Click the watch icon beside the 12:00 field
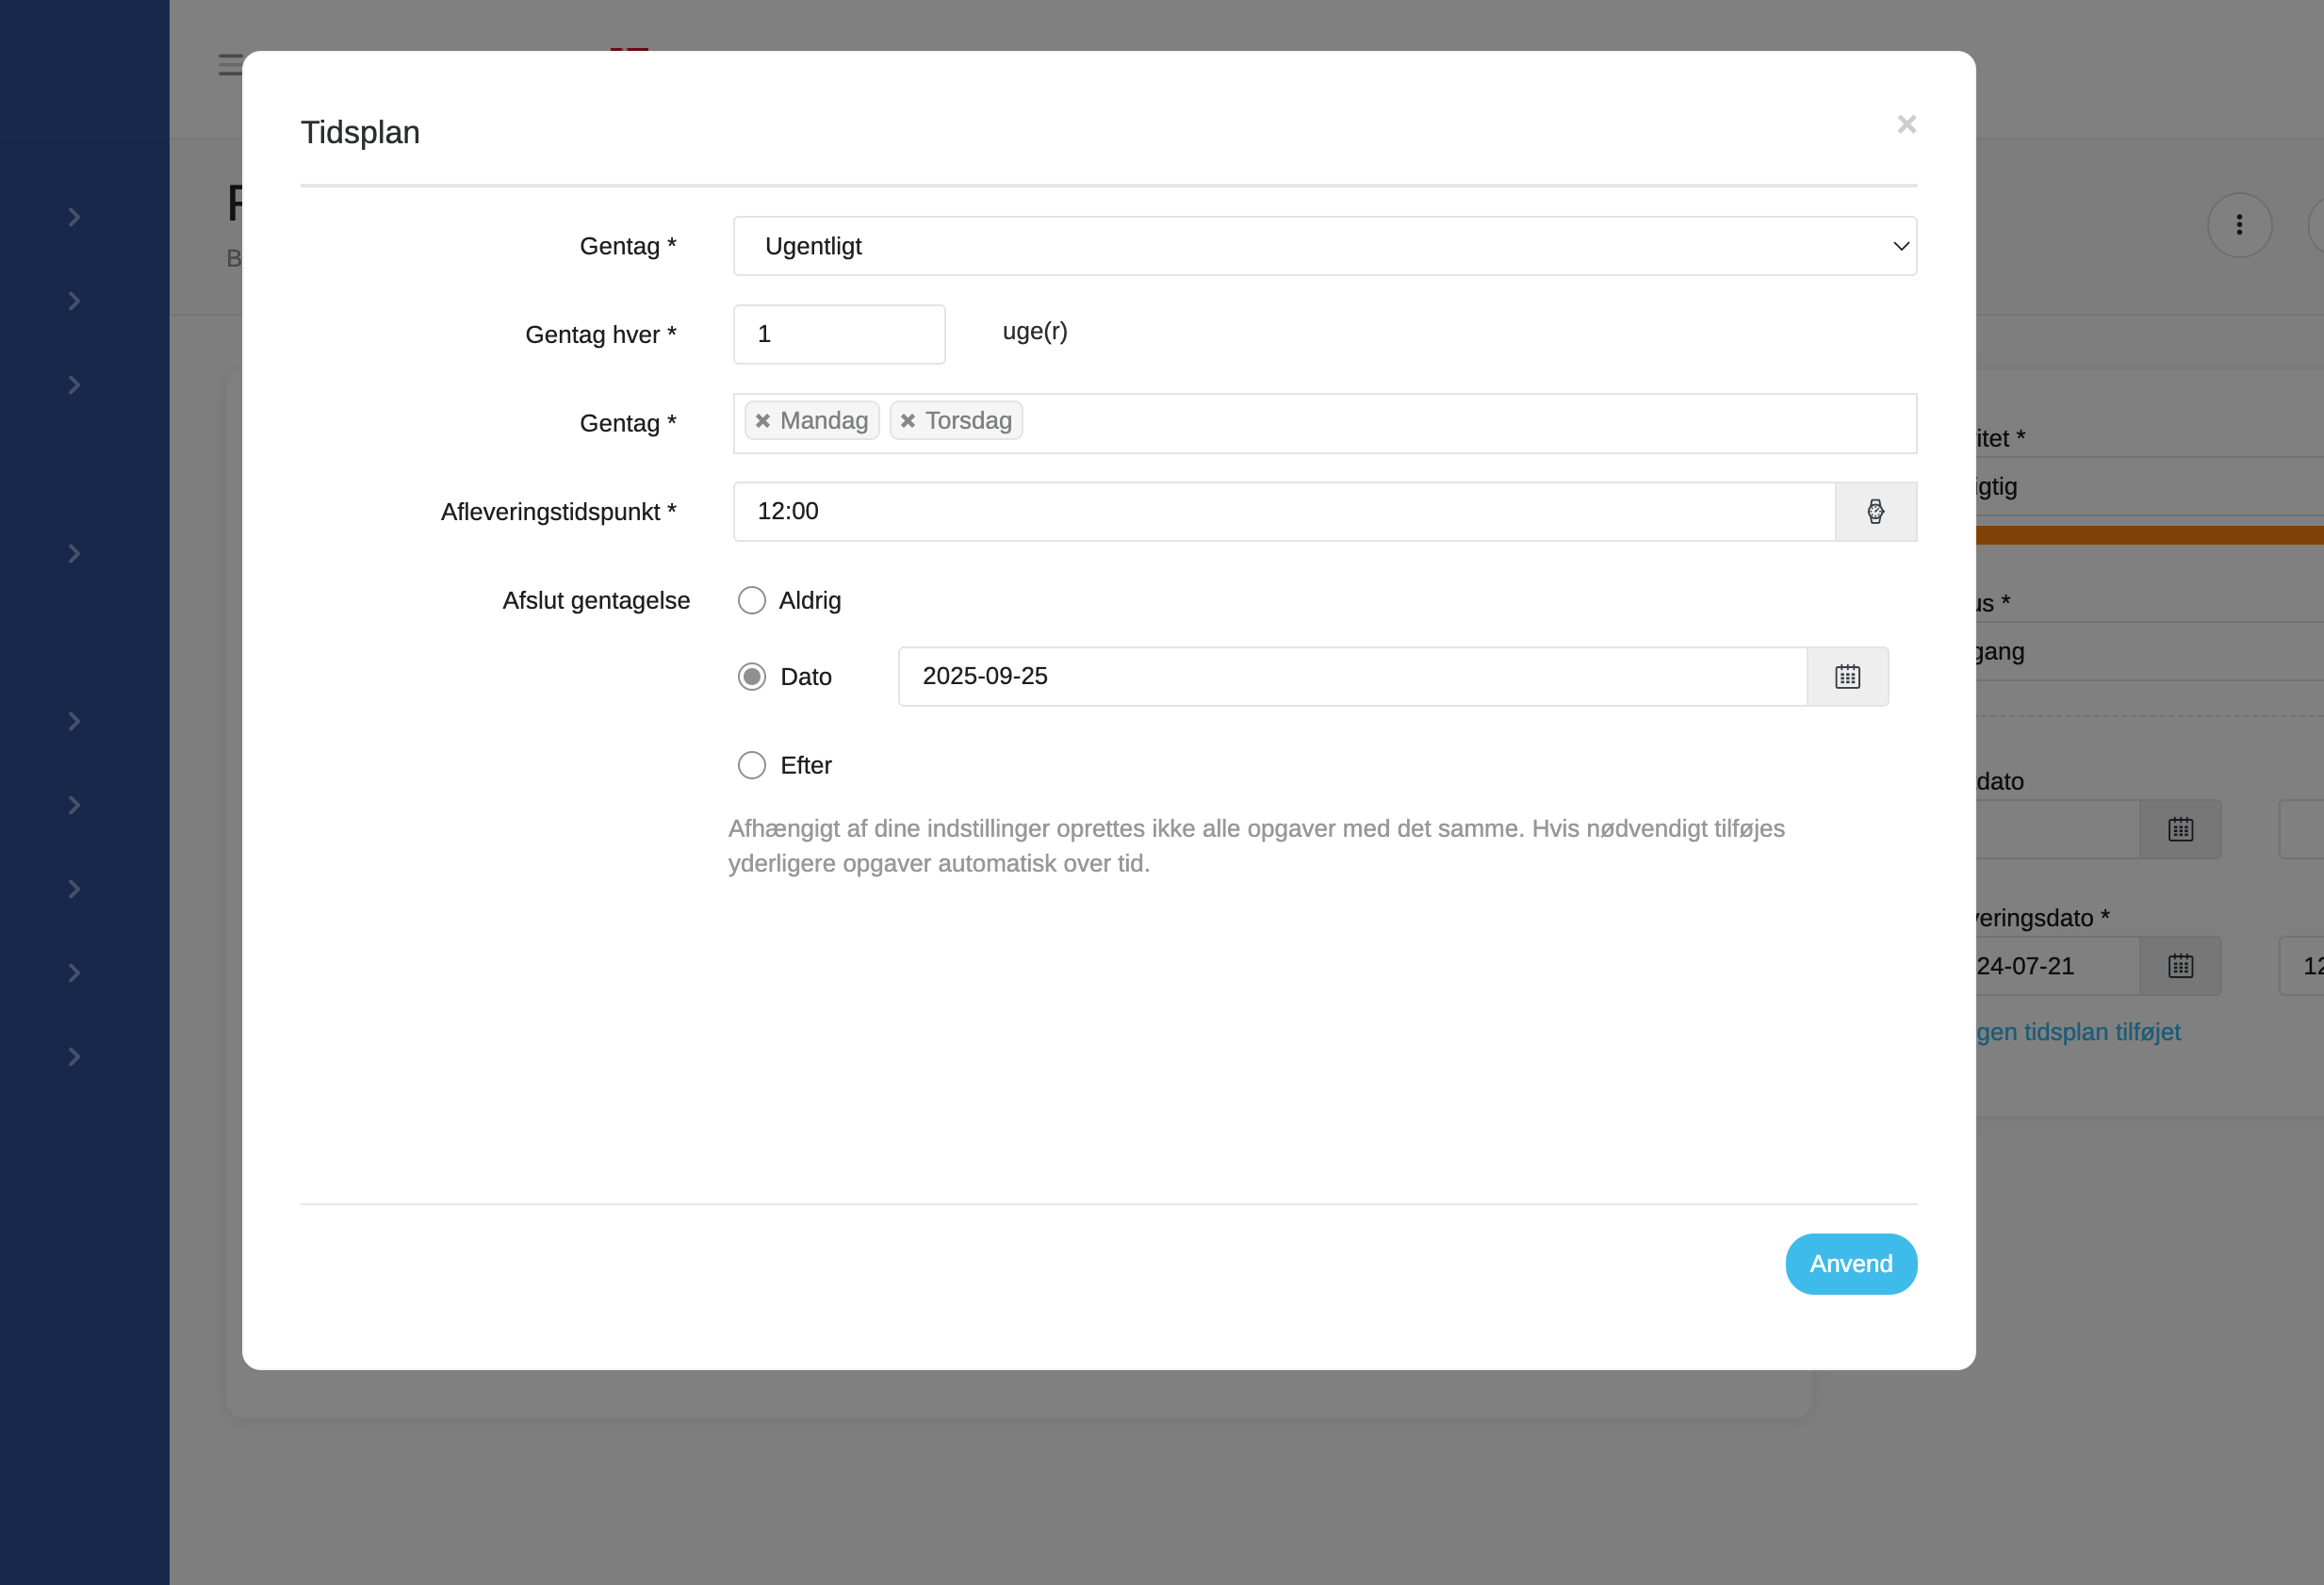Image resolution: width=2324 pixels, height=1585 pixels. [1875, 511]
